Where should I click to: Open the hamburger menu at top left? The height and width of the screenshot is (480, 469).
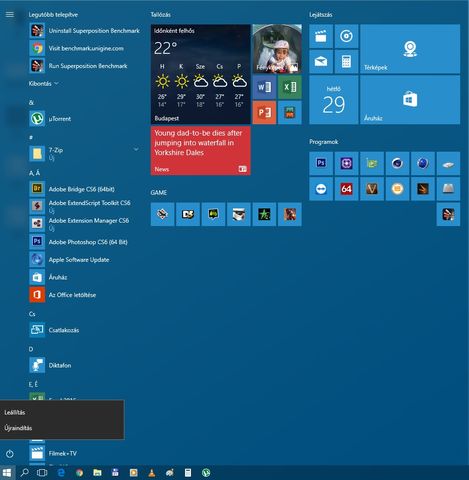[10, 14]
